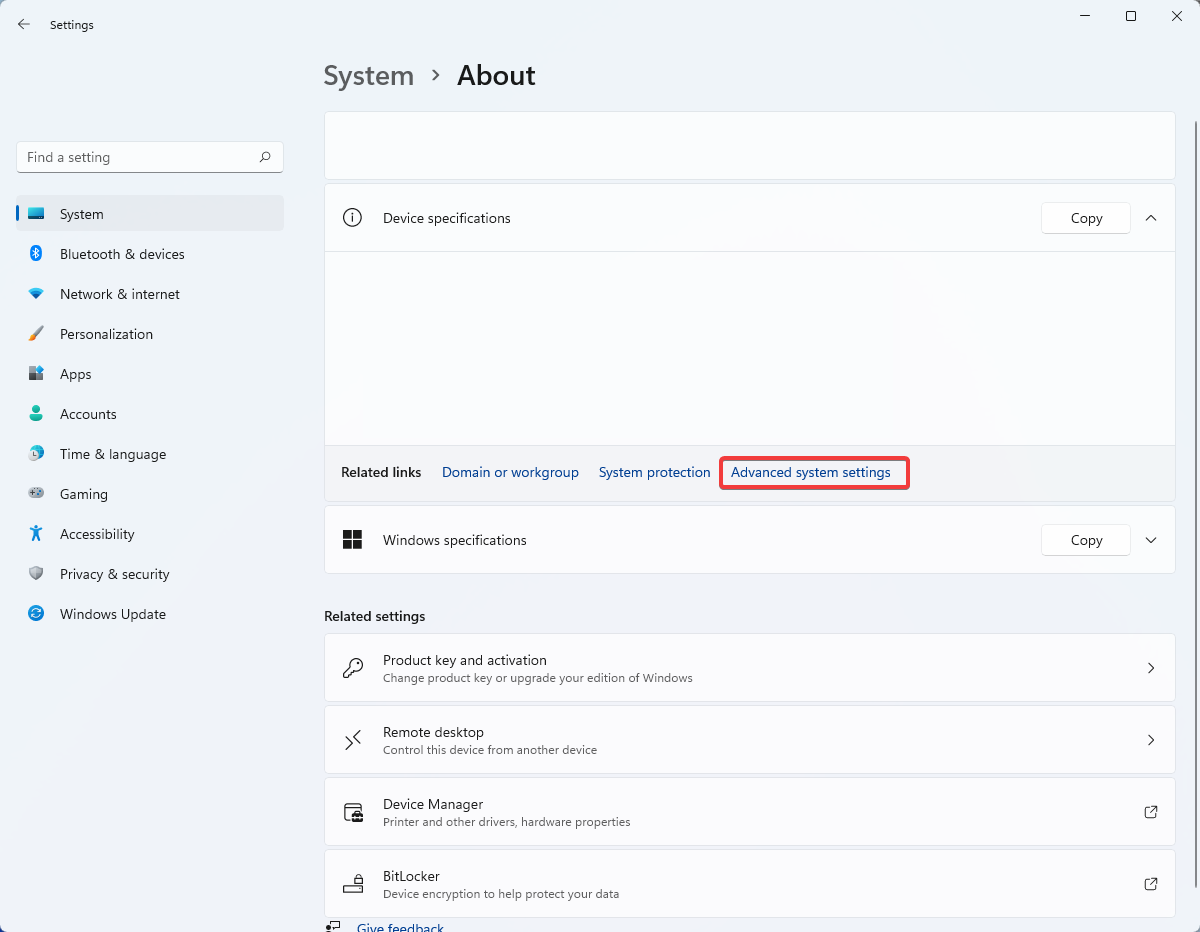The image size is (1200, 932).
Task: Expand the Windows specifications section
Action: [x=1151, y=540]
